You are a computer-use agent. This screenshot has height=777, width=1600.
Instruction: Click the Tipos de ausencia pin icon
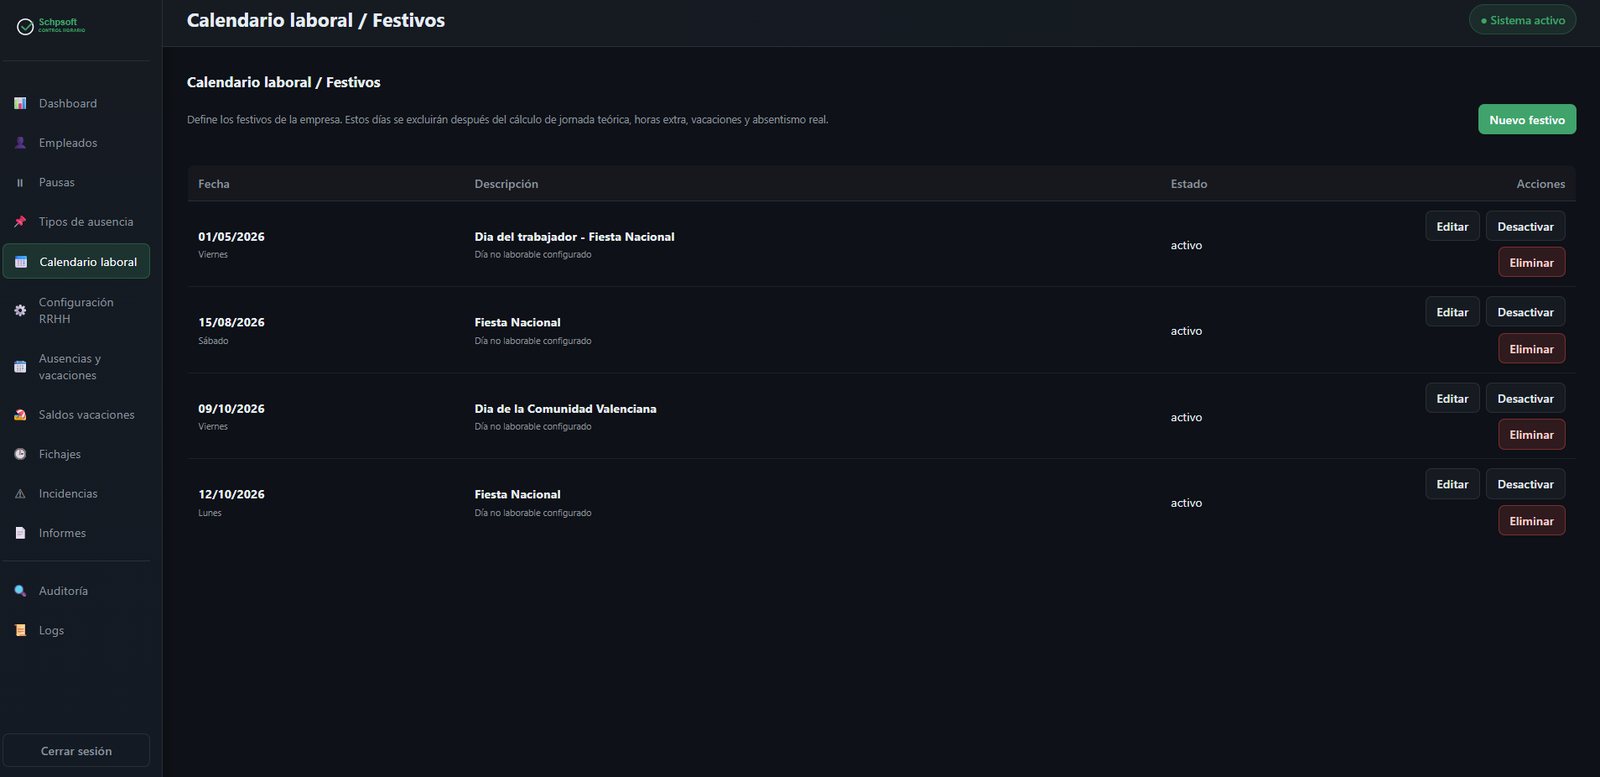coord(20,222)
